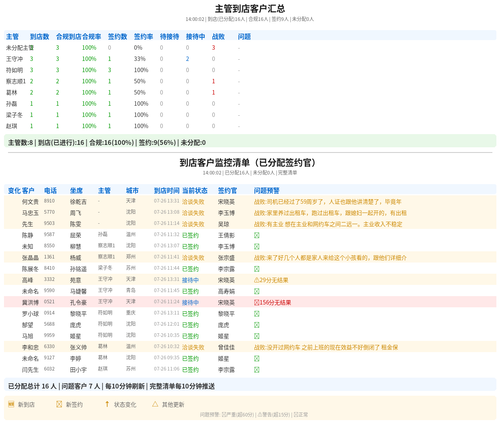Click the 签约官 column header
This screenshot has height=437, width=500.
pos(227,191)
